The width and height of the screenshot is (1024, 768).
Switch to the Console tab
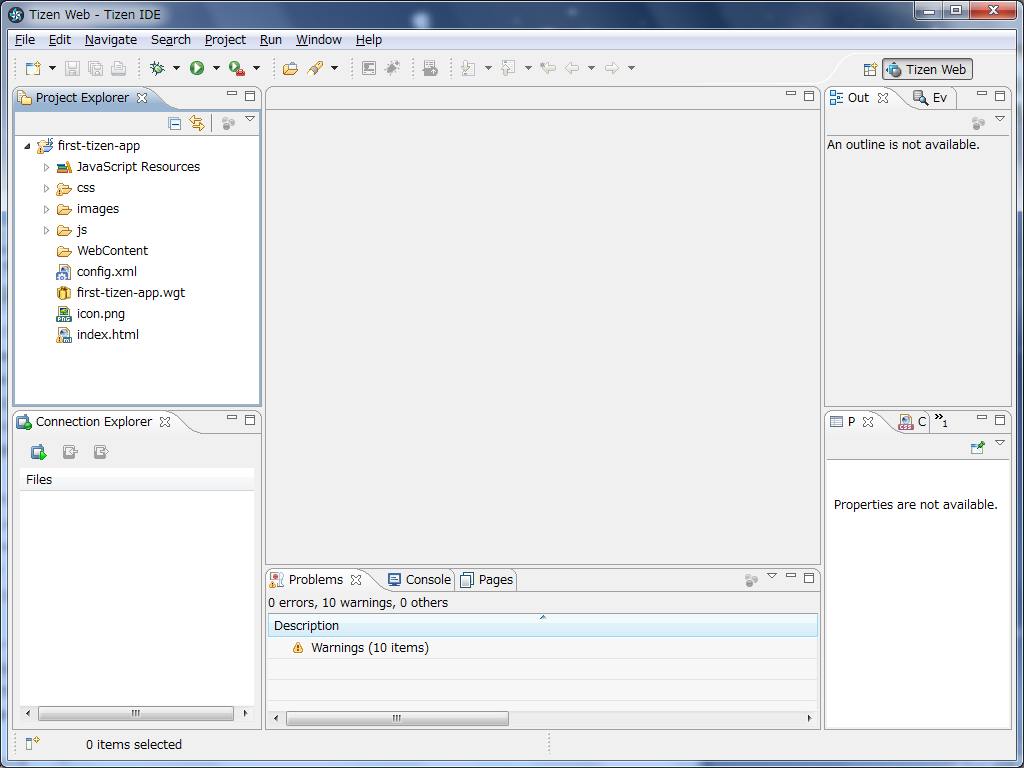[x=419, y=580]
